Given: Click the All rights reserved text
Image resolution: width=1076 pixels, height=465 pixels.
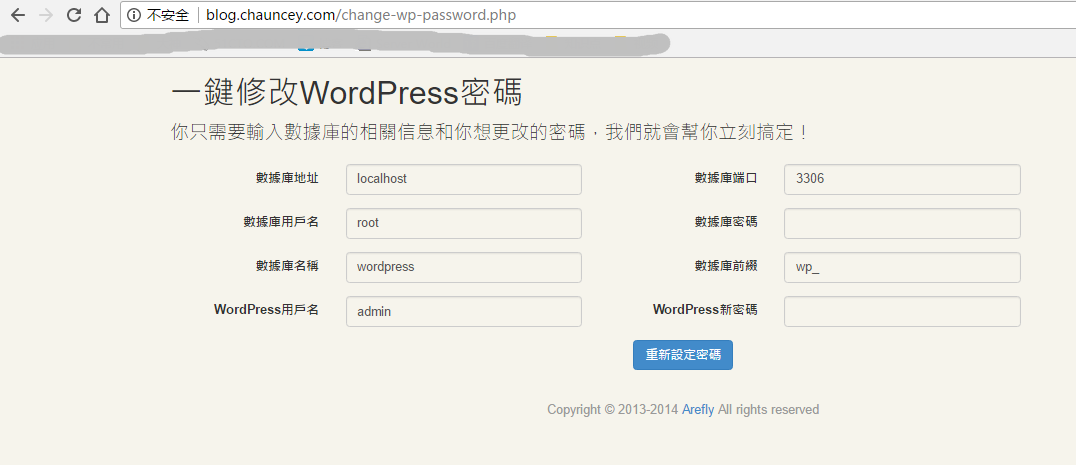Looking at the screenshot, I should (x=769, y=409).
